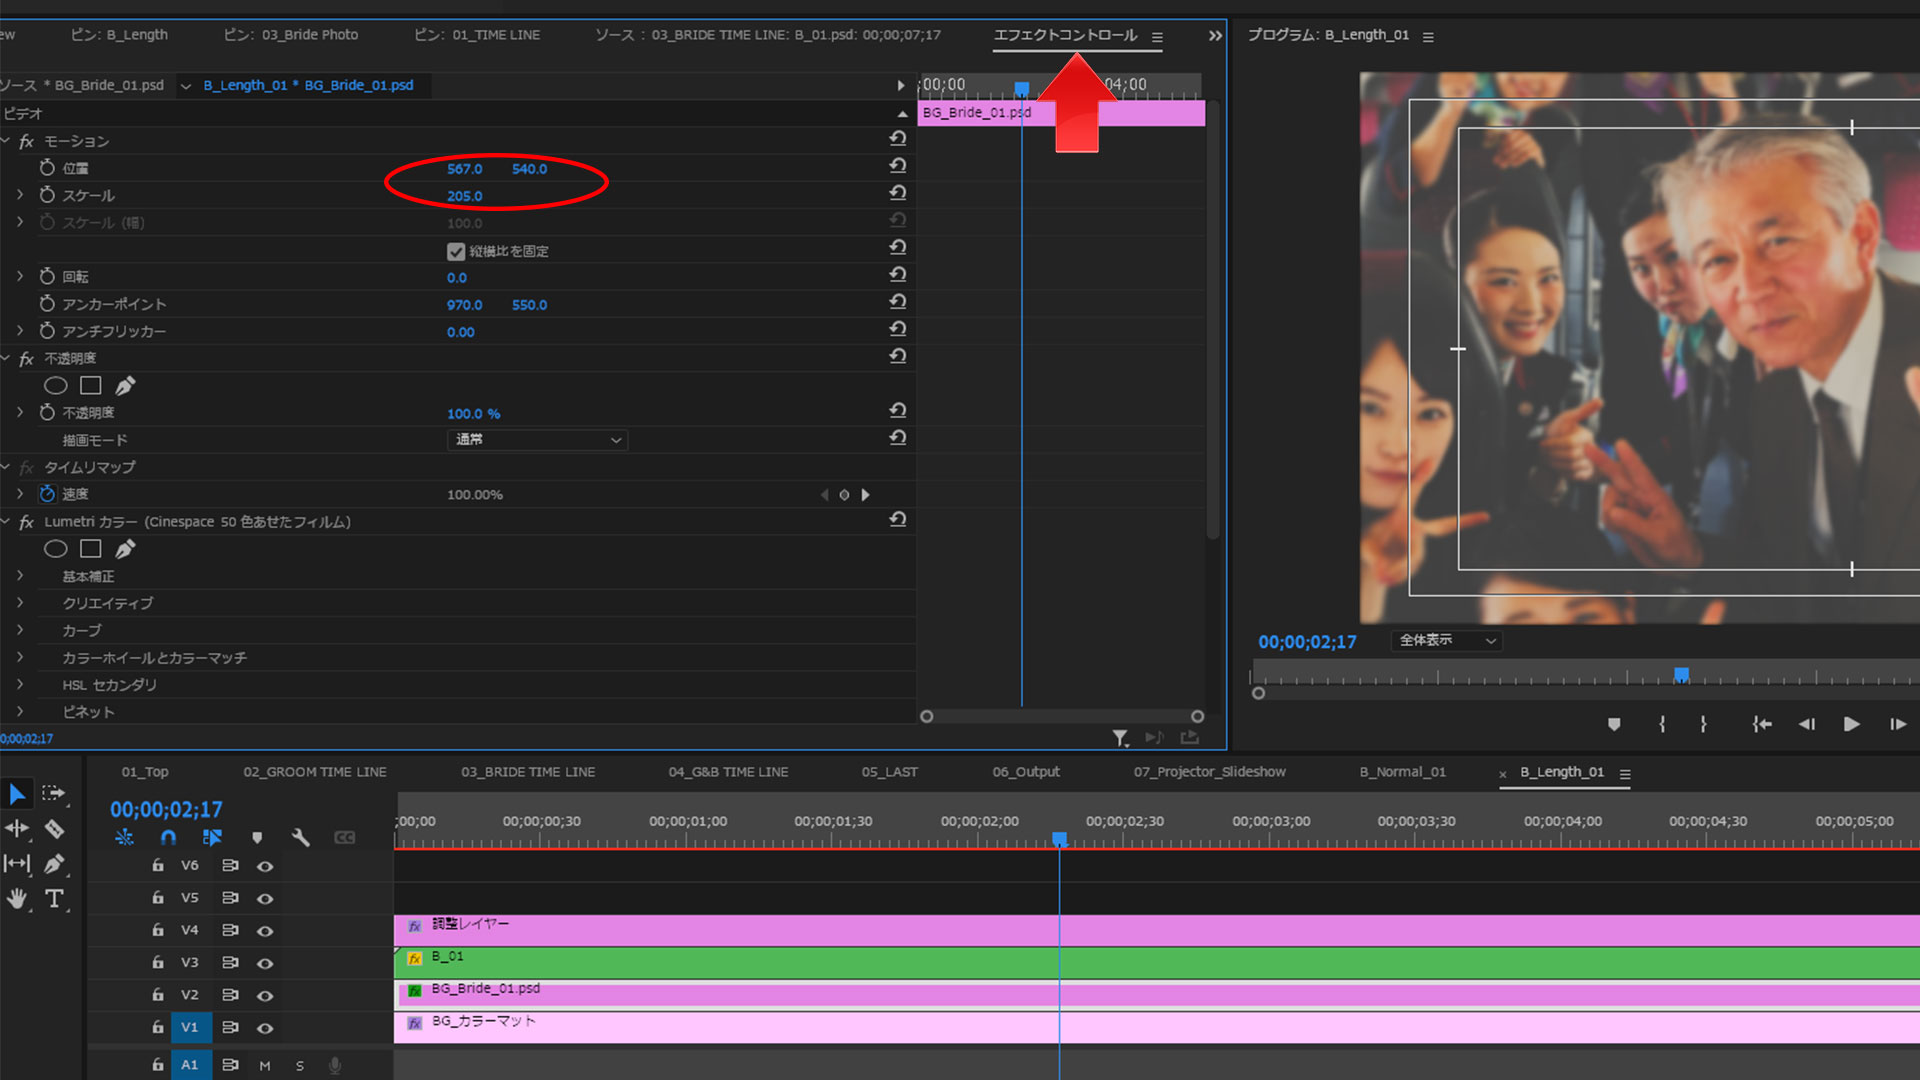
Task: Click BG_Bride_01.psd clip on V2
Action: pos(1157,994)
